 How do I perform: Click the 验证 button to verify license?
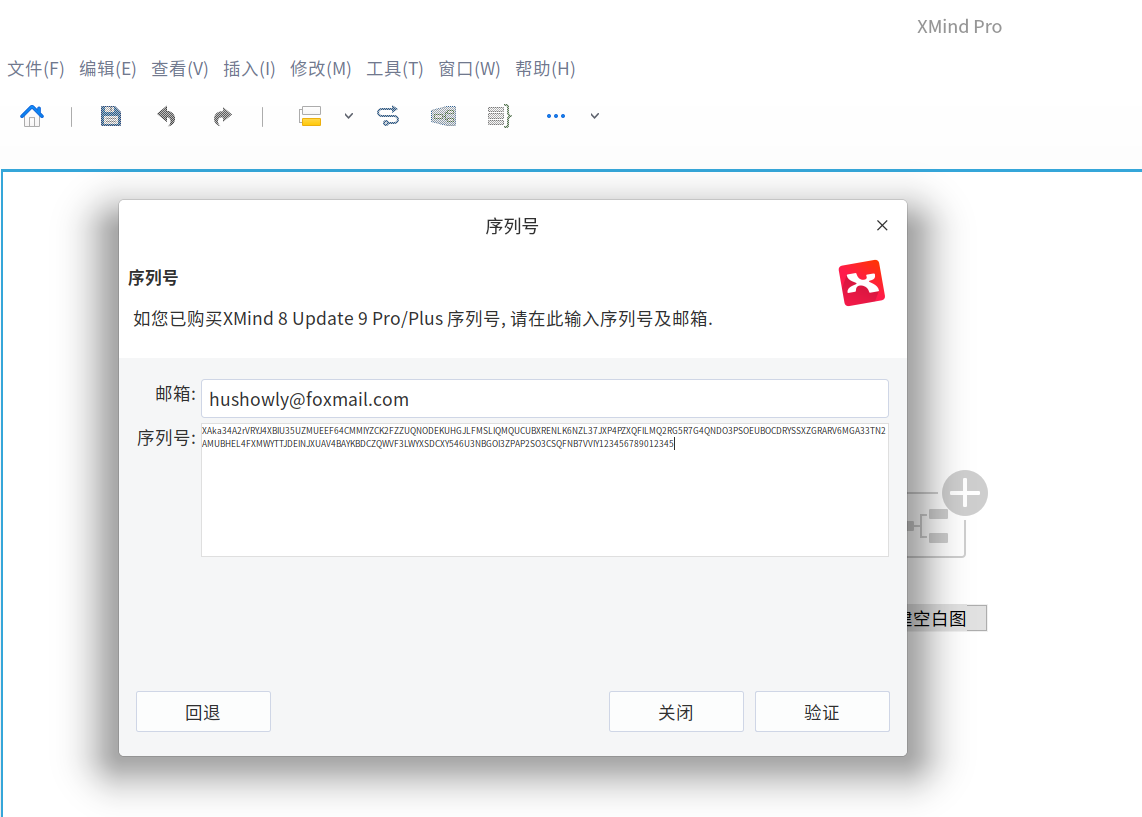point(822,711)
